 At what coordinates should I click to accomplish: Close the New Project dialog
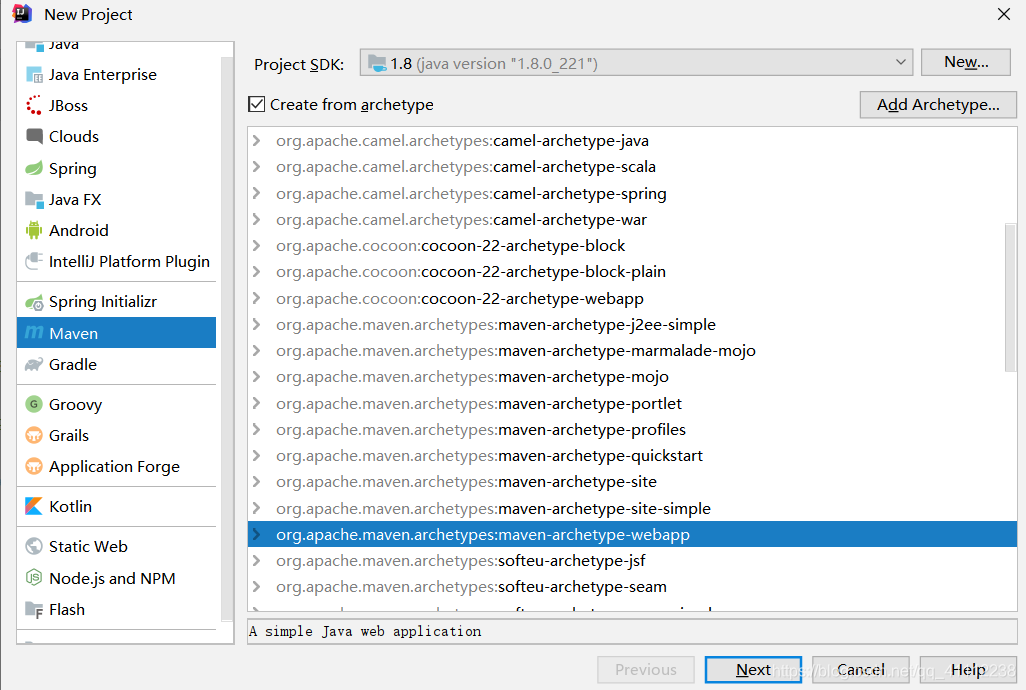[x=1004, y=14]
